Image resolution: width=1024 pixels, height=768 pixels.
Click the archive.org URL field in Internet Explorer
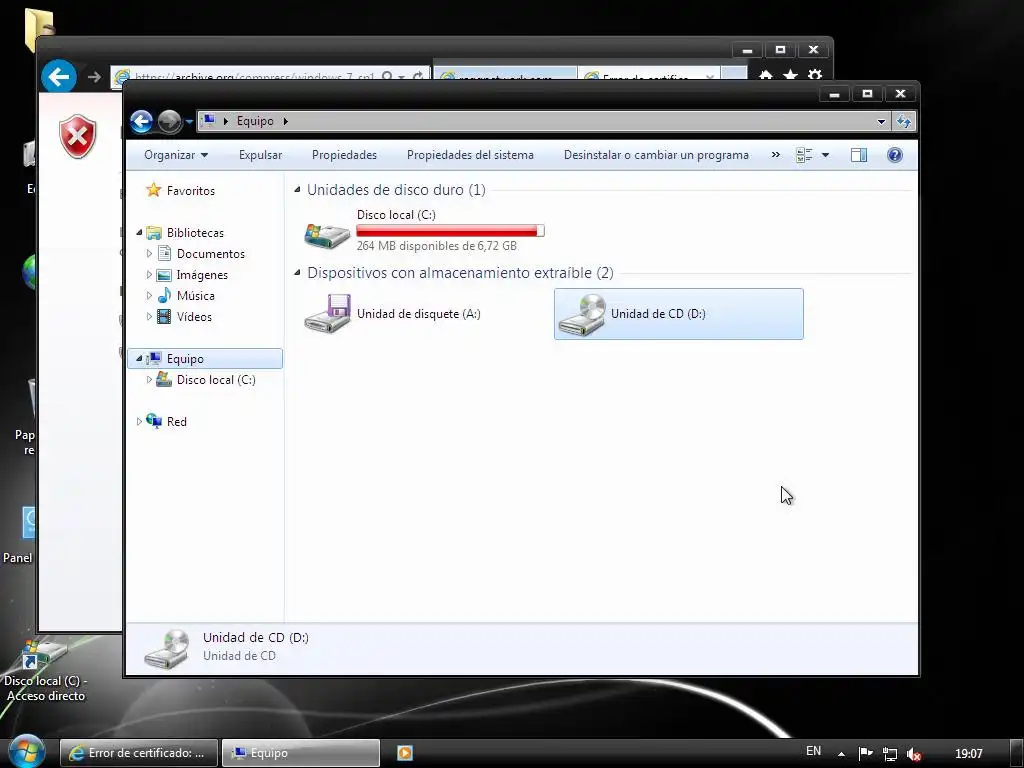tap(255, 76)
